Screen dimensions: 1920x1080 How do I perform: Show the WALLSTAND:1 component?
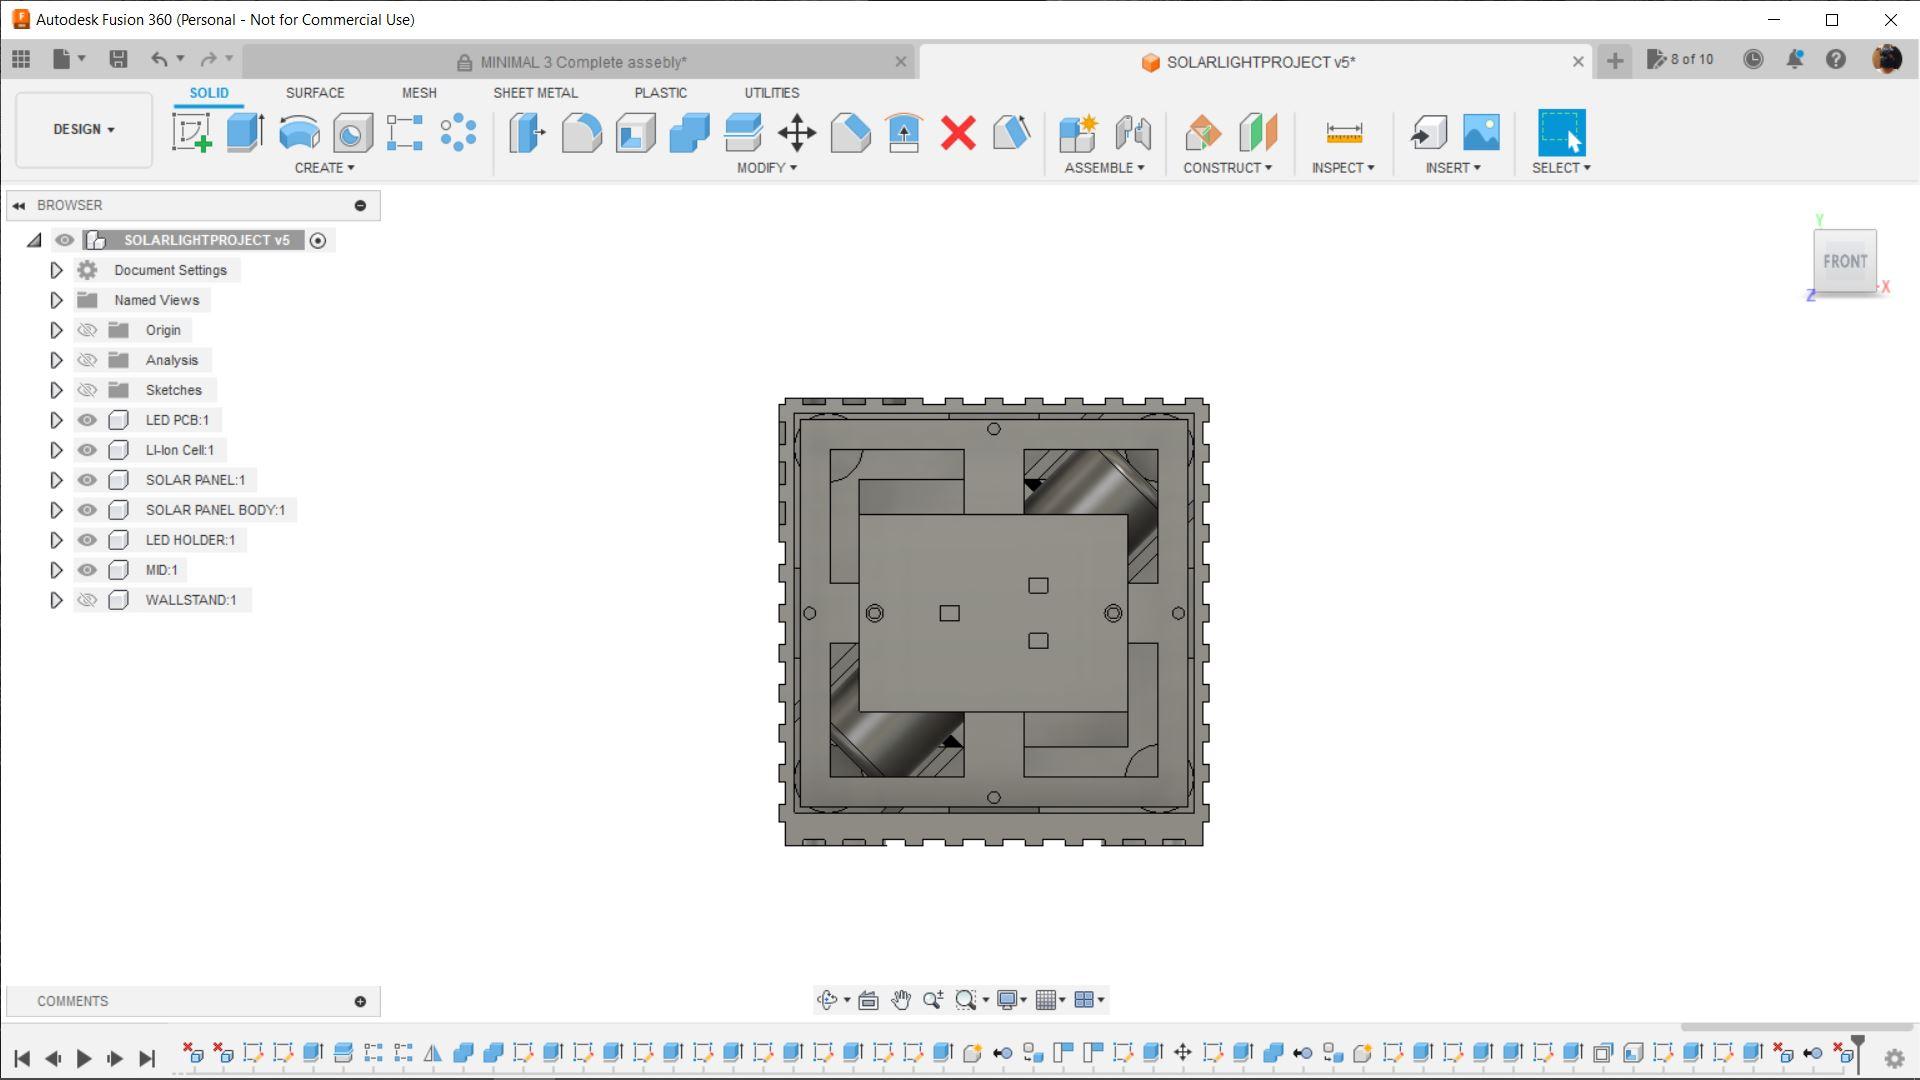pos(87,600)
